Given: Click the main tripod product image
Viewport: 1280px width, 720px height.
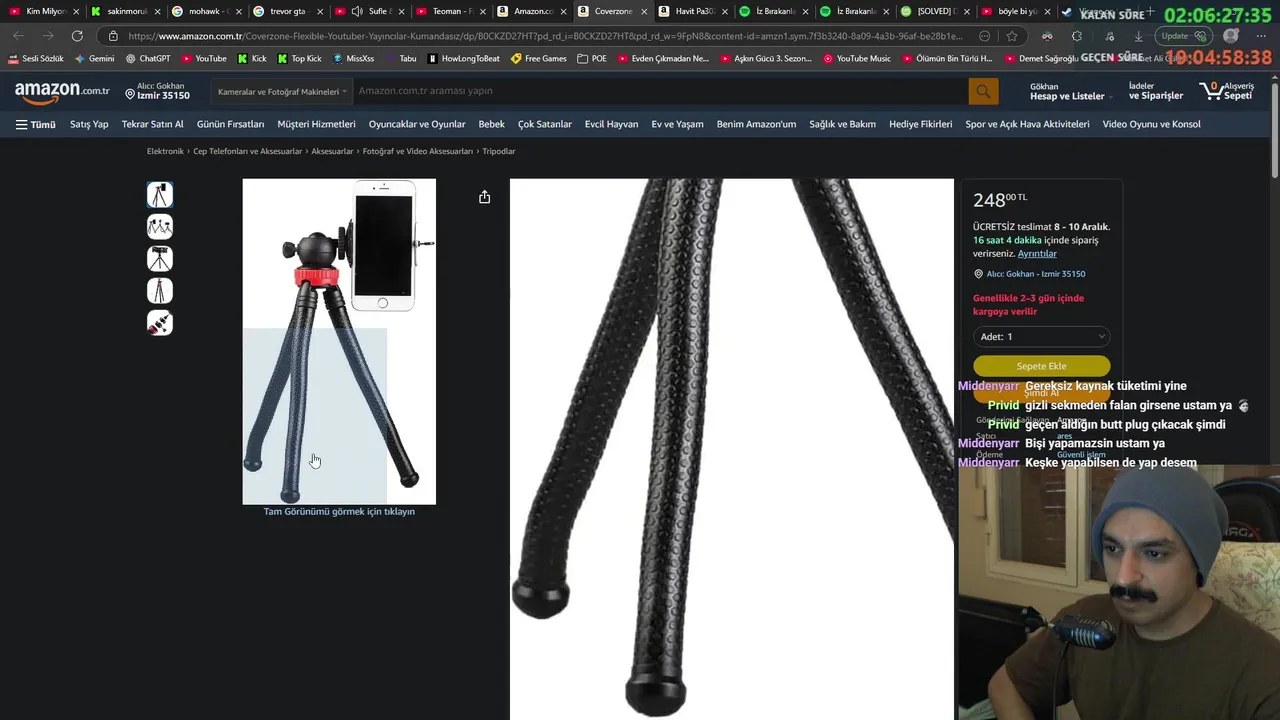Looking at the screenshot, I should point(339,341).
